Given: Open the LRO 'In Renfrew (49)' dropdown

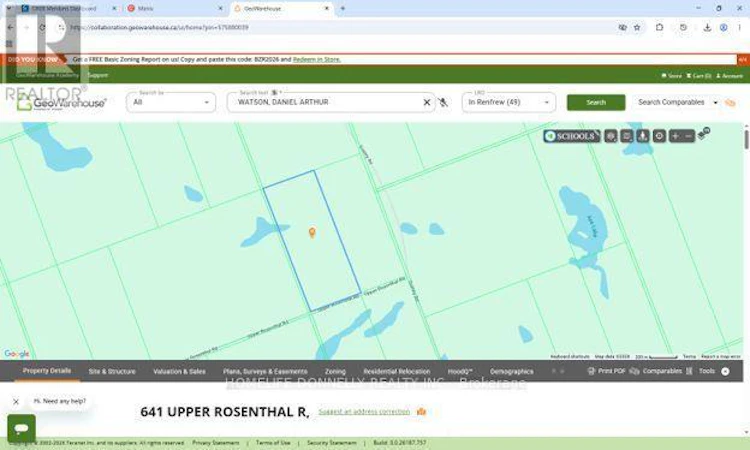Looking at the screenshot, I should pyautogui.click(x=508, y=102).
